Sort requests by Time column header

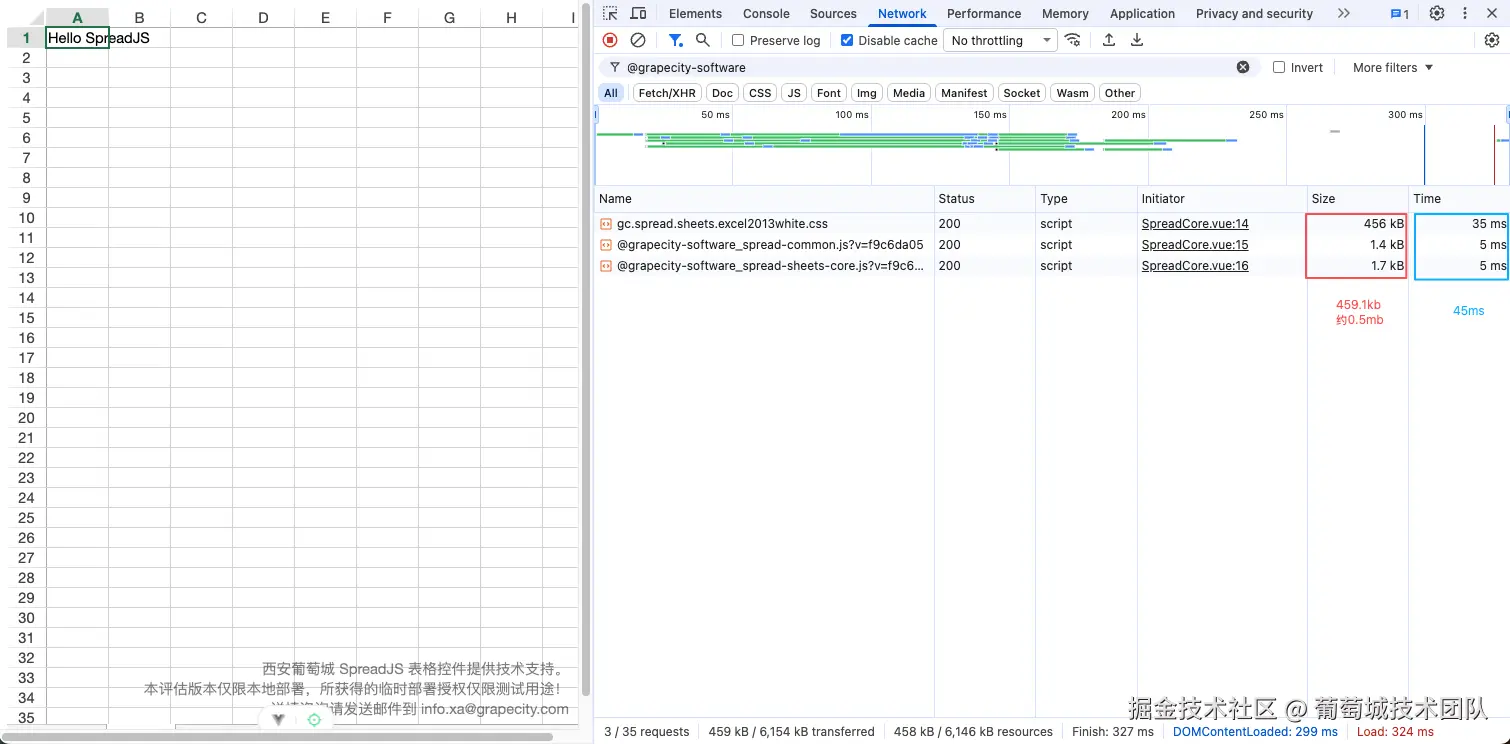(1459, 199)
